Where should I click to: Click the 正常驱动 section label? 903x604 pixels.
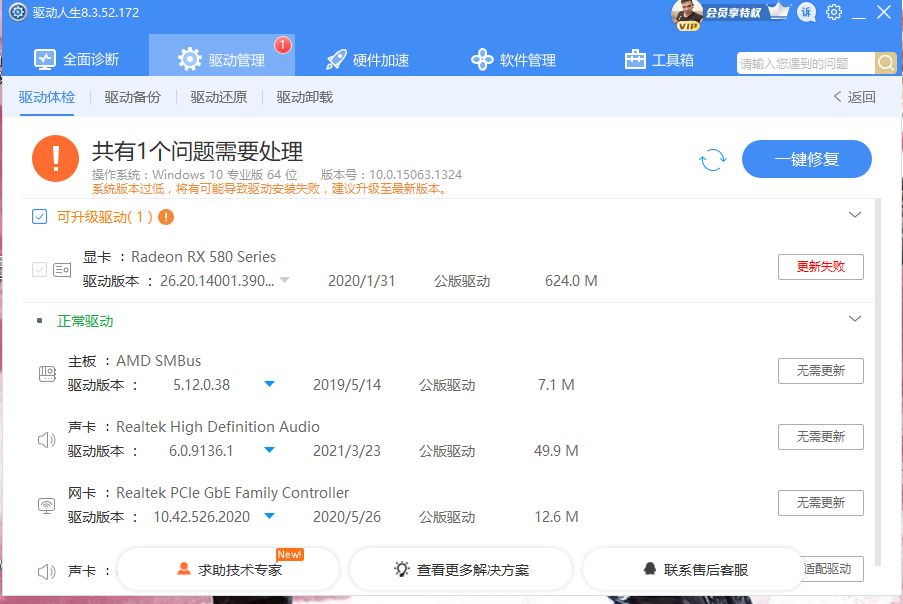[x=85, y=321]
